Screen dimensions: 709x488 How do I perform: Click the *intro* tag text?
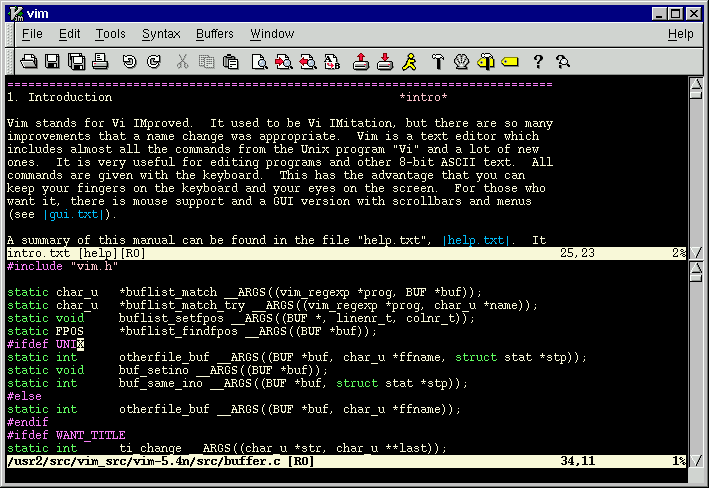coord(423,97)
